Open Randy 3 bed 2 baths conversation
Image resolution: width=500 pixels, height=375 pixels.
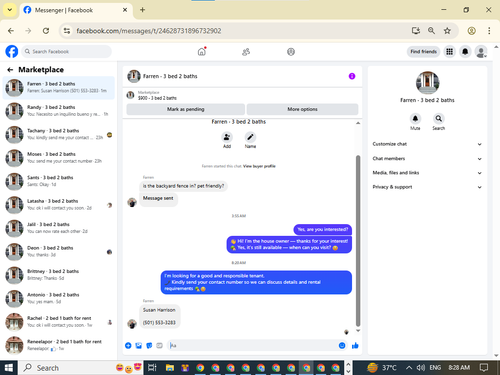pyautogui.click(x=59, y=111)
